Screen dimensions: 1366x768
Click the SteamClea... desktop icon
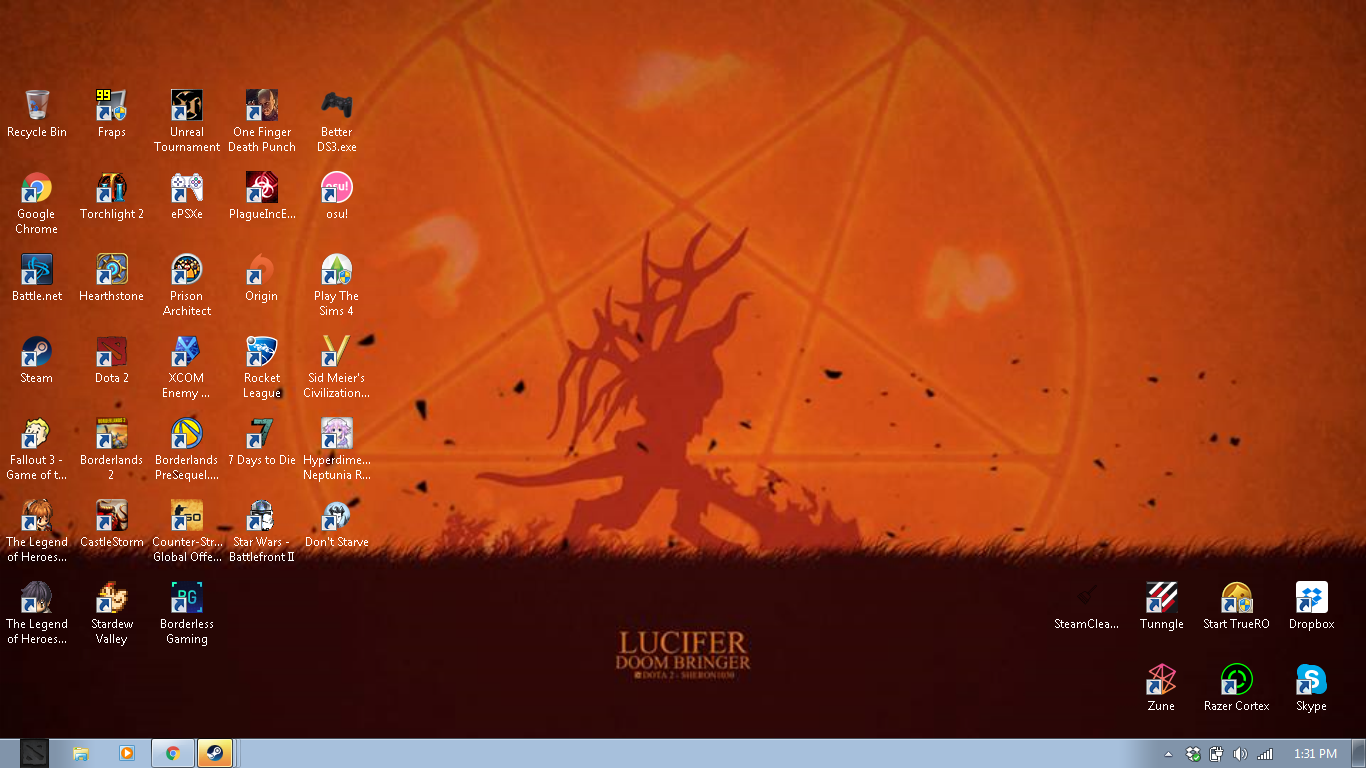point(1086,597)
